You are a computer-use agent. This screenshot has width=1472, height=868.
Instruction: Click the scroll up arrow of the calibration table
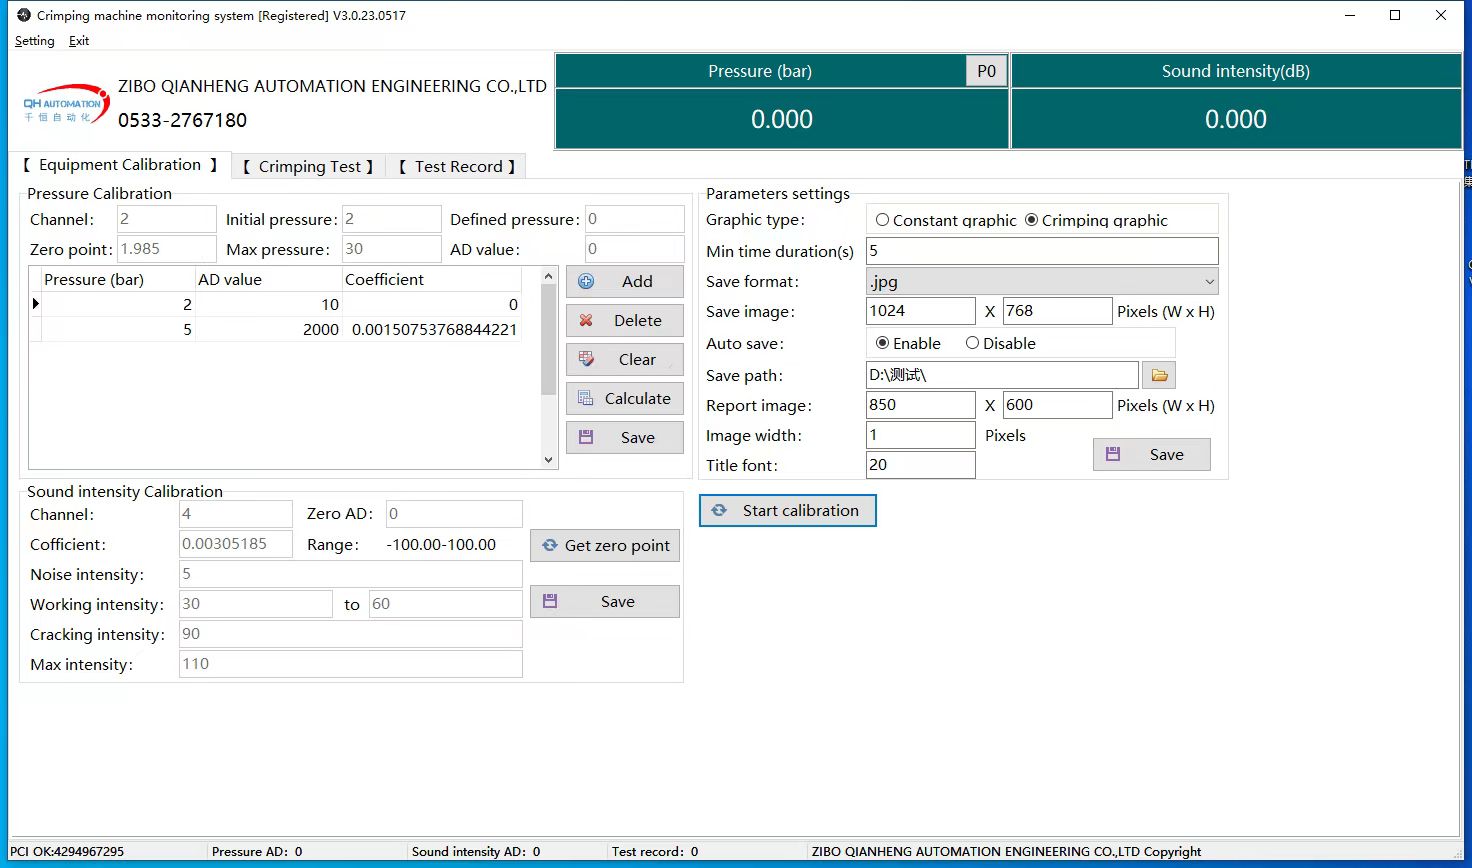click(548, 276)
